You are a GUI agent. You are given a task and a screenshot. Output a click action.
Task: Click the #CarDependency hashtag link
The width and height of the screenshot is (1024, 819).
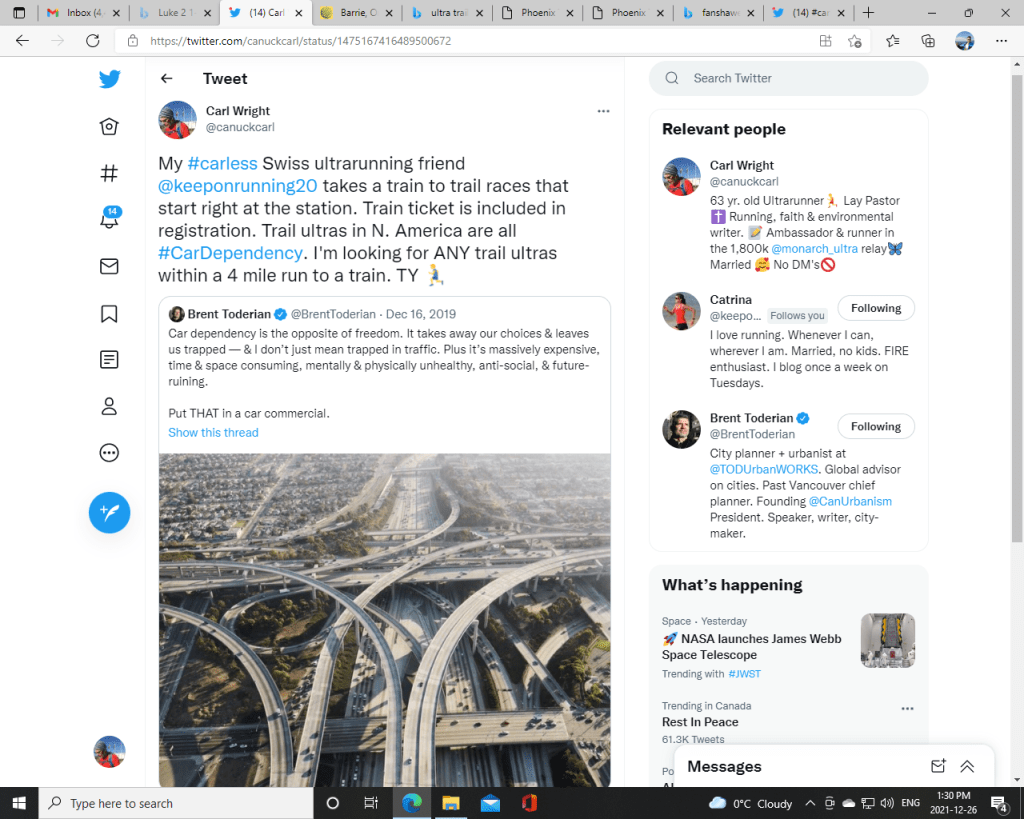pos(230,253)
